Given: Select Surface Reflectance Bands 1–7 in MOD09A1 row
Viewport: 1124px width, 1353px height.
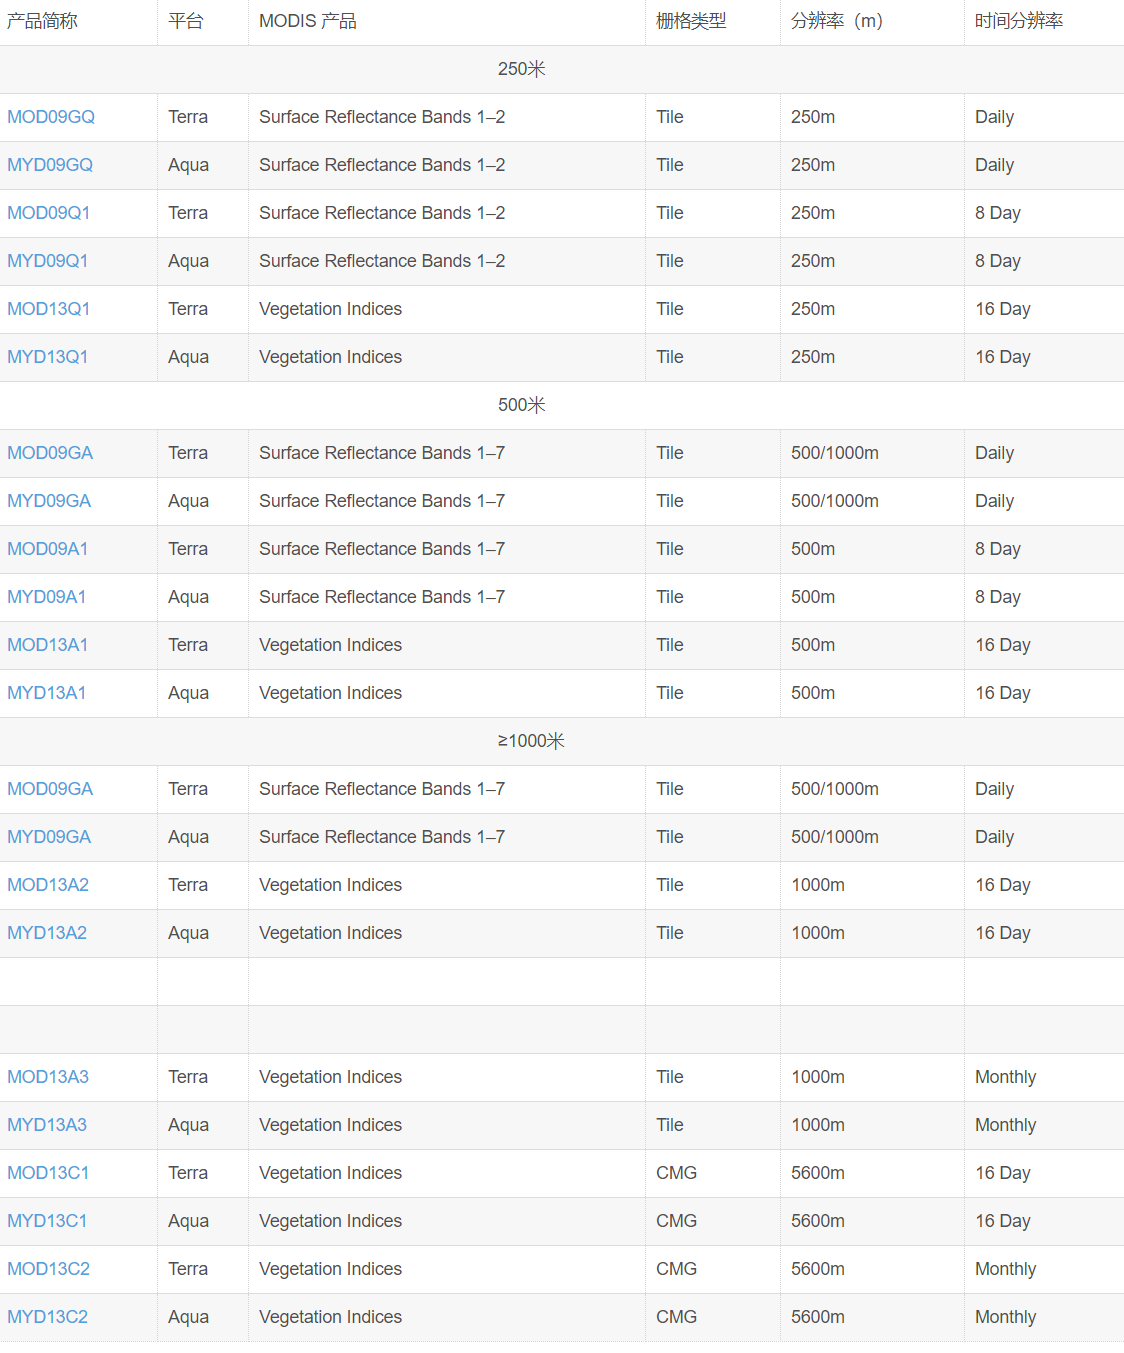Looking at the screenshot, I should click(x=382, y=549).
